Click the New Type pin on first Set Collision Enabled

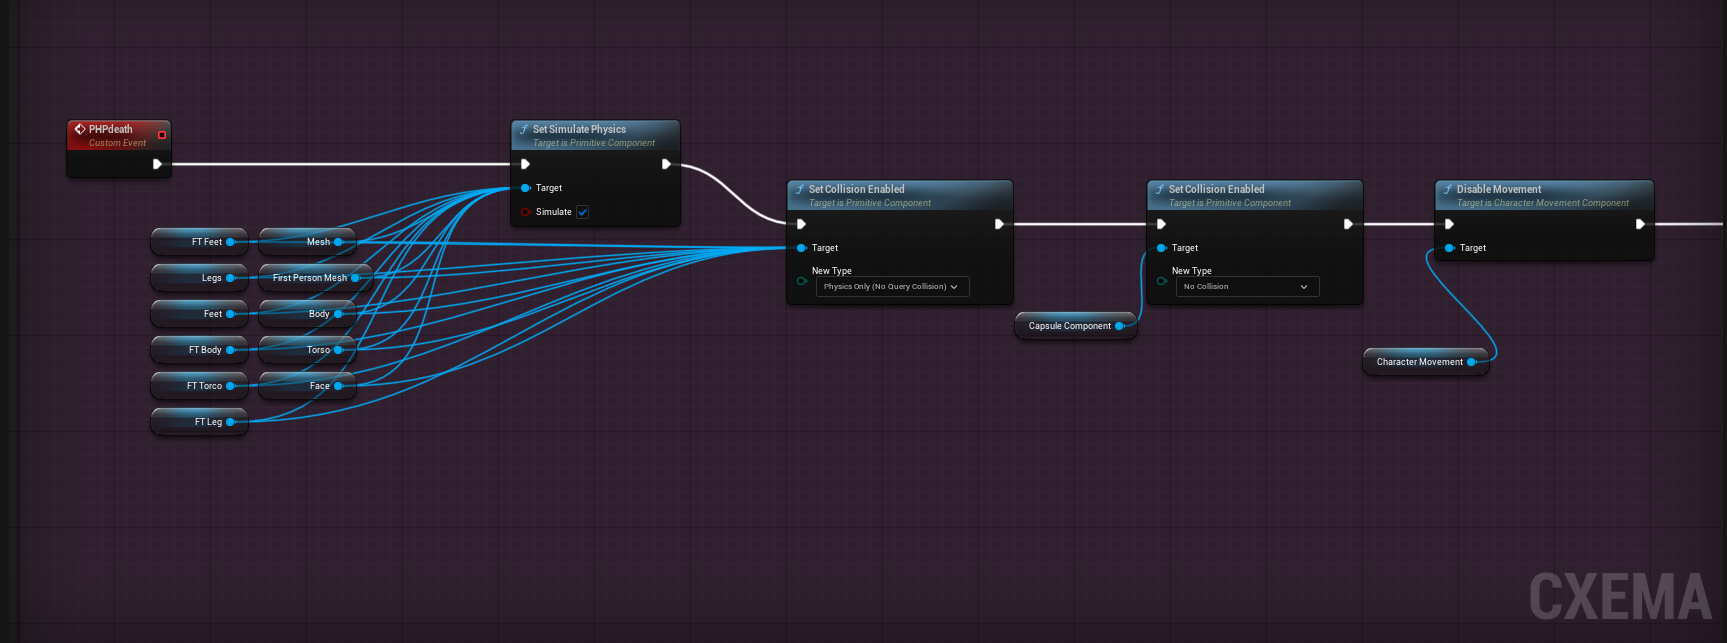pos(801,281)
